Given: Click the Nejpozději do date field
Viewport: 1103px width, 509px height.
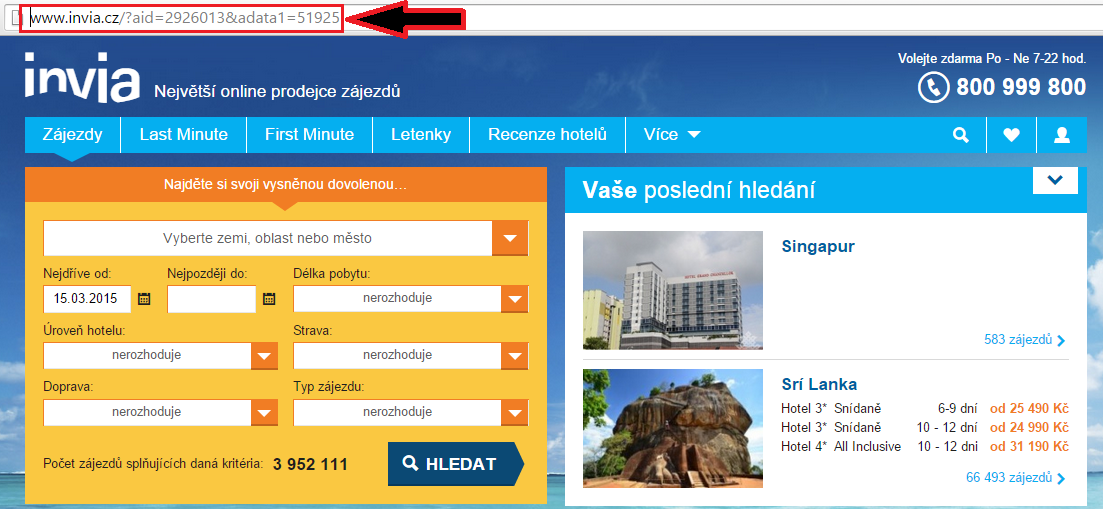Looking at the screenshot, I should 211,299.
